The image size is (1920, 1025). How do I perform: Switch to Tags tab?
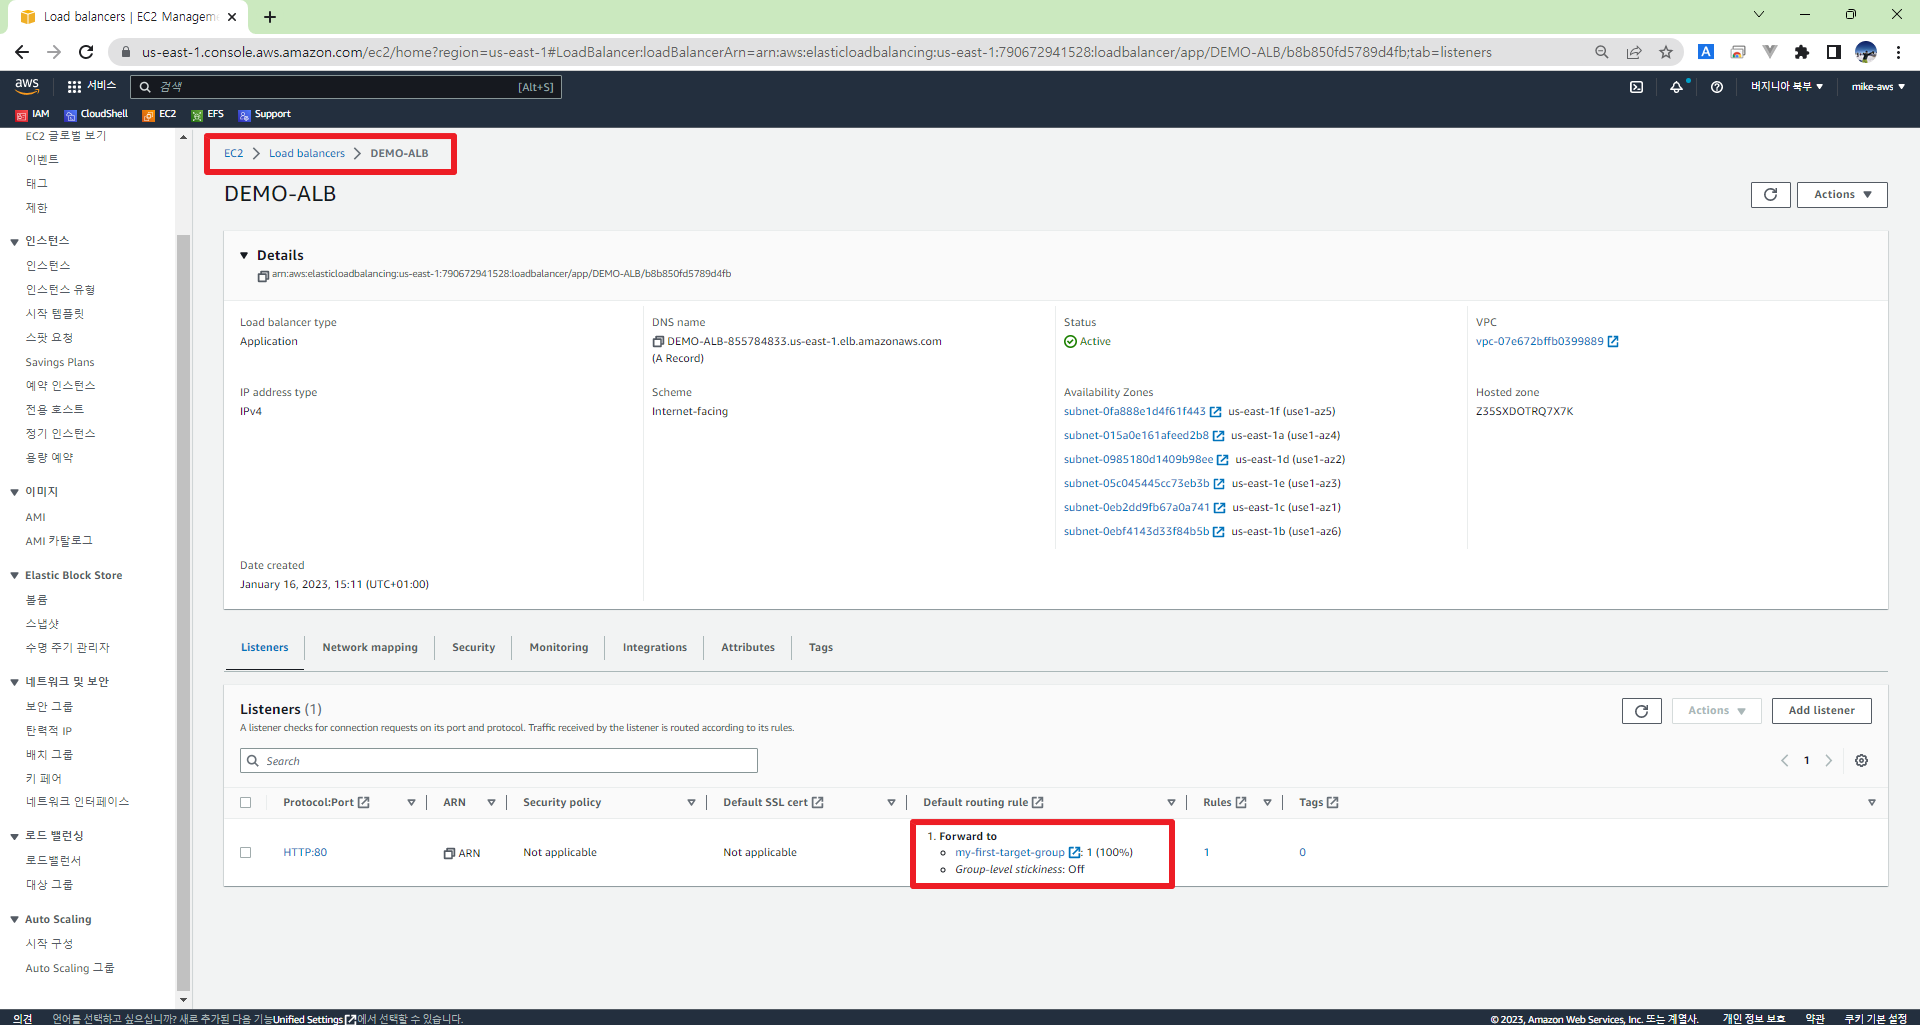[x=821, y=648]
